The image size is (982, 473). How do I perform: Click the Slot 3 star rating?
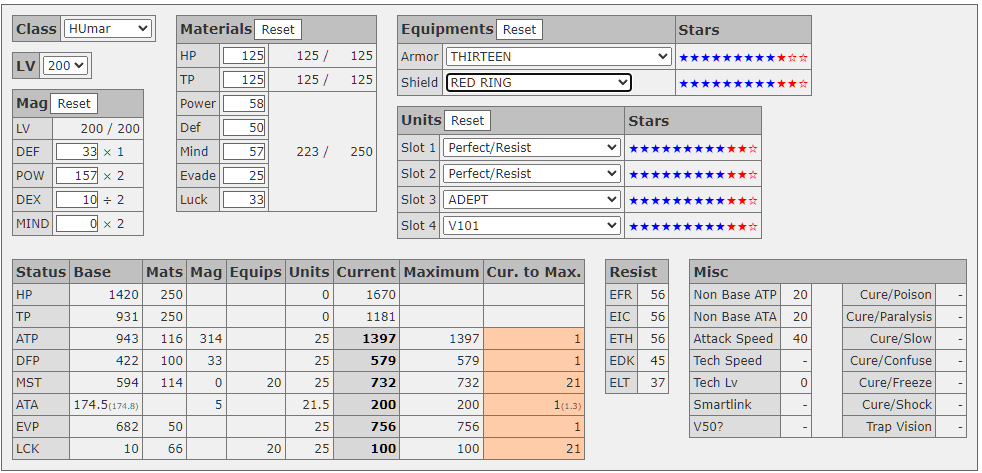pyautogui.click(x=693, y=200)
